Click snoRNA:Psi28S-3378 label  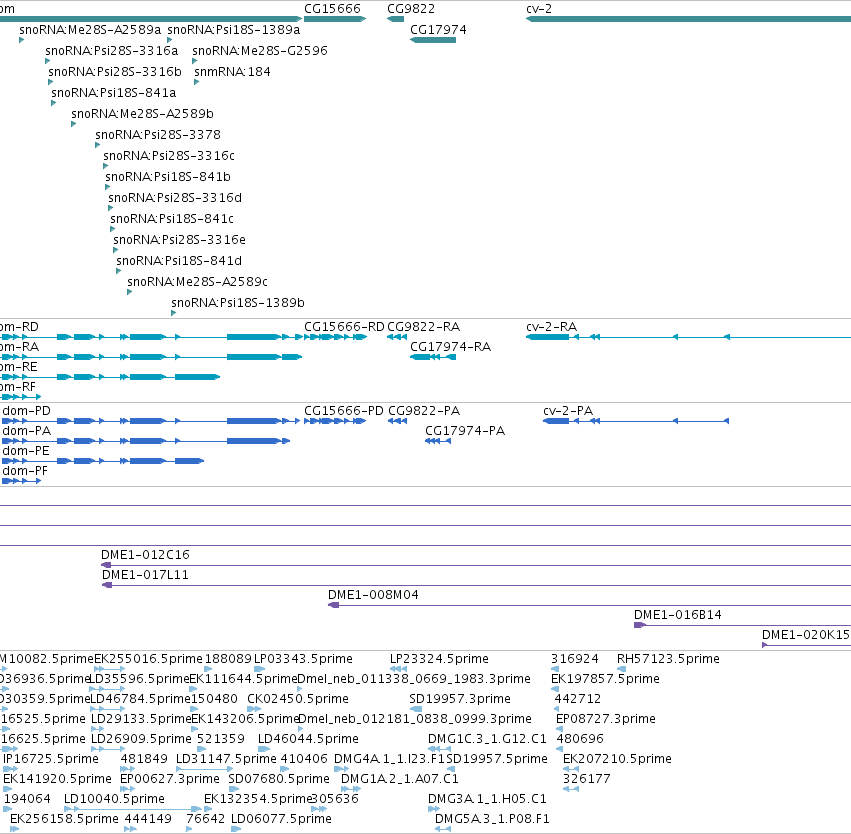pyautogui.click(x=158, y=135)
